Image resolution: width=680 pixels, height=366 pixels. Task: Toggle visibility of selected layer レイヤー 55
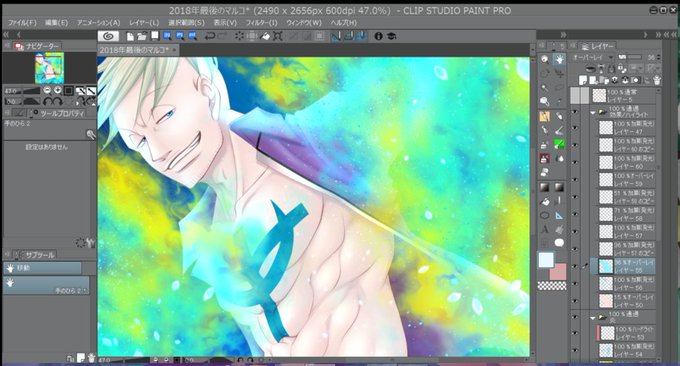pyautogui.click(x=575, y=266)
